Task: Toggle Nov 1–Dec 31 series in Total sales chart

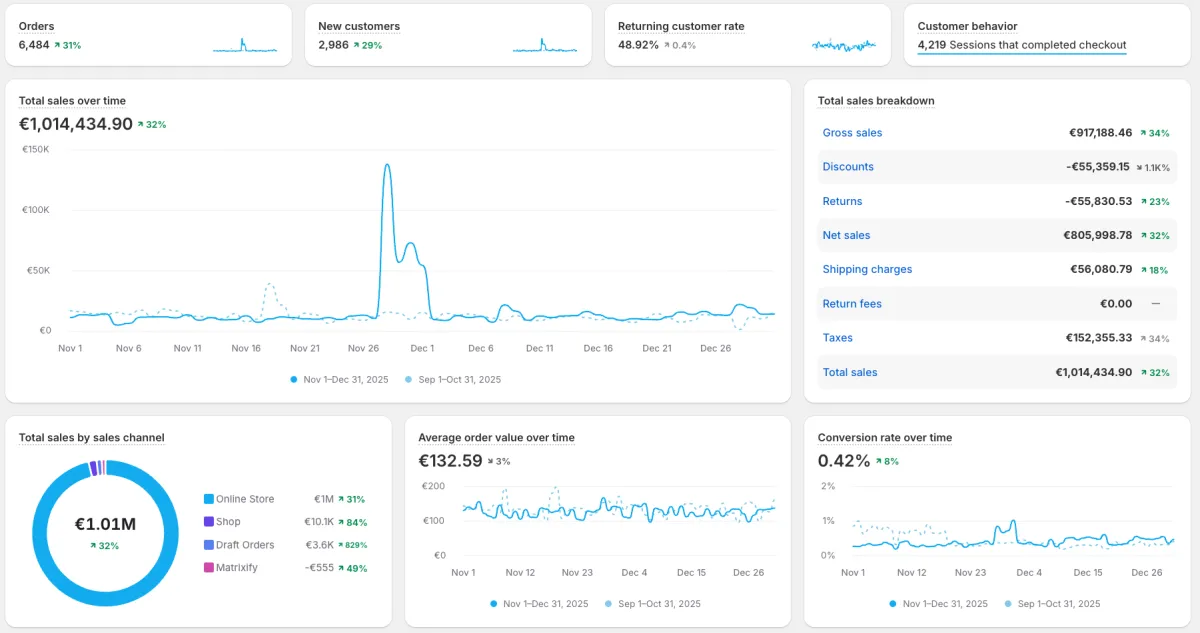Action: tap(338, 380)
